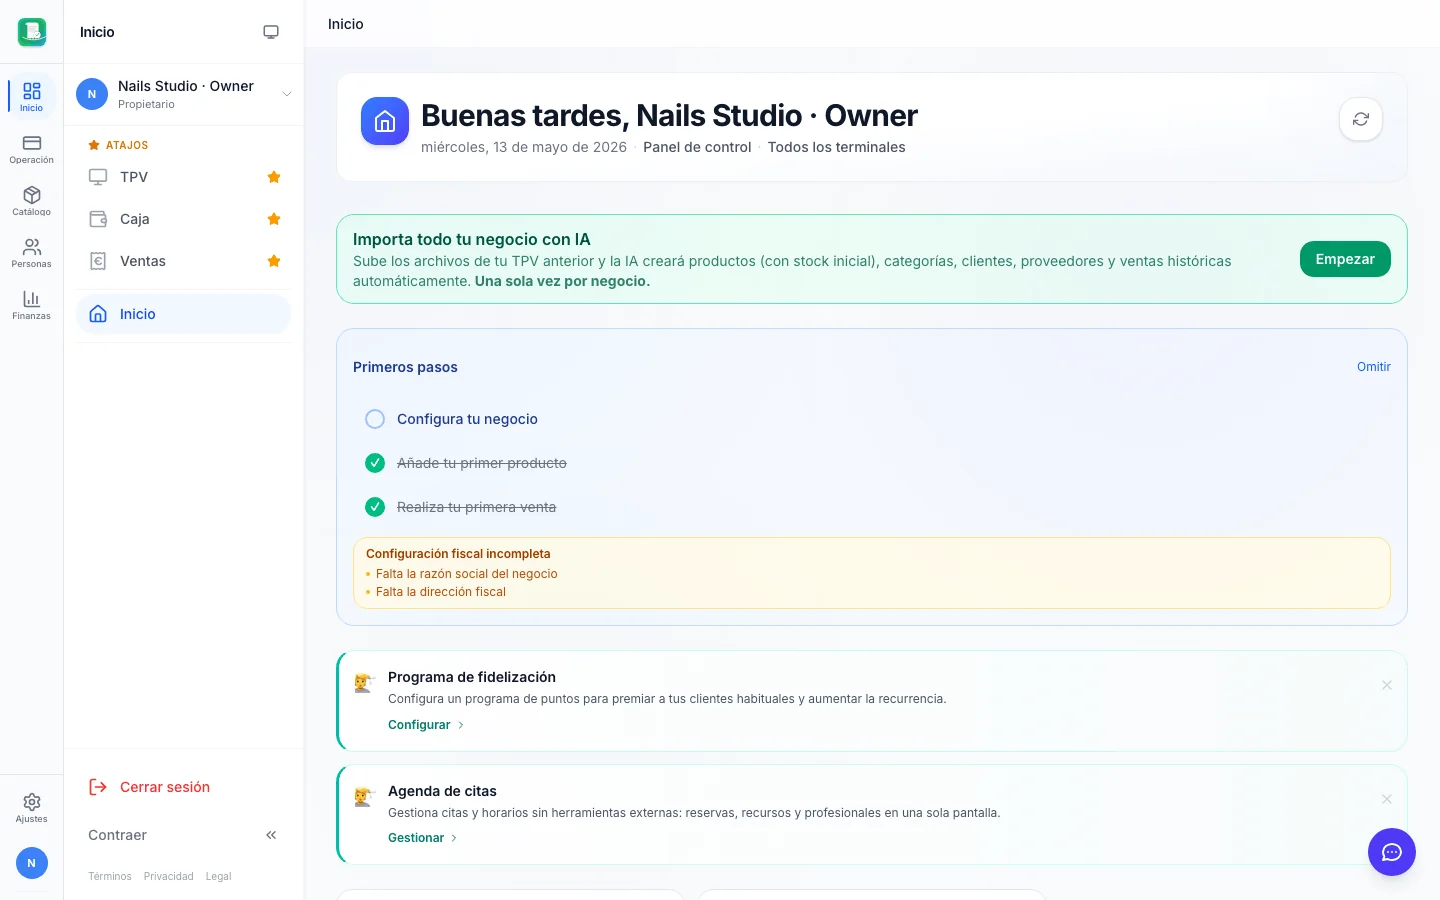Click the Agenda de citas emoji icon
This screenshot has width=1440, height=900.
[364, 797]
